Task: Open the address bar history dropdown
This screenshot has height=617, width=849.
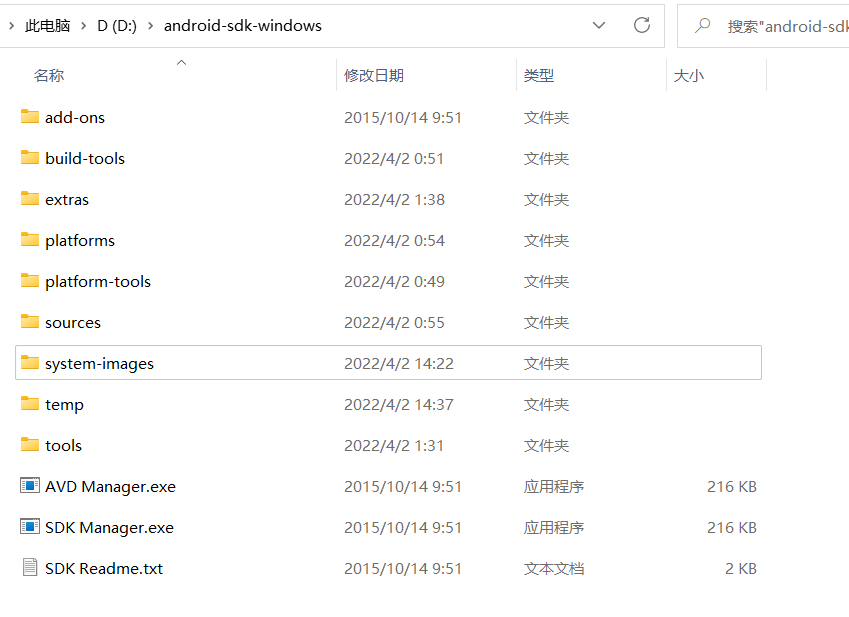Action: coord(599,25)
